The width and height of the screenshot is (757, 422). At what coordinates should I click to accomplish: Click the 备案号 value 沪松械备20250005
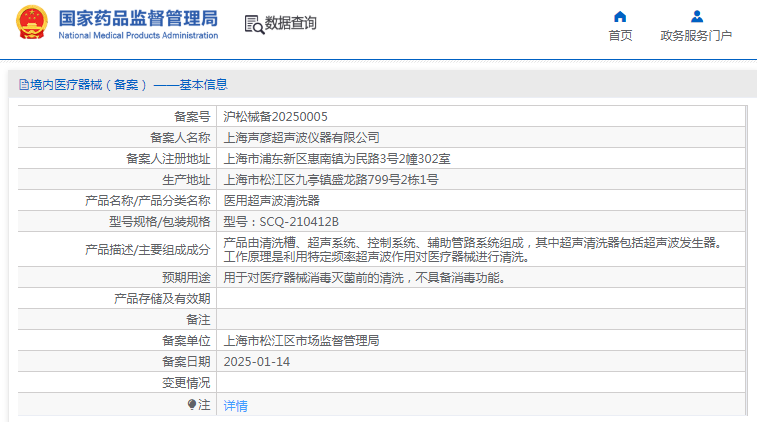(275, 116)
